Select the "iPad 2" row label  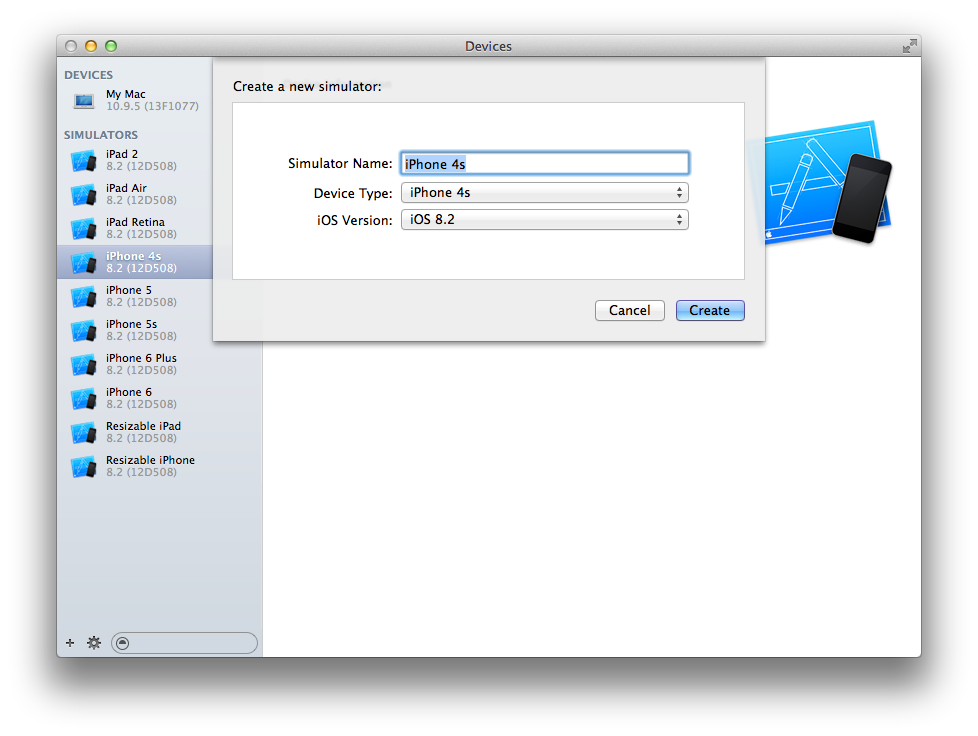(122, 154)
